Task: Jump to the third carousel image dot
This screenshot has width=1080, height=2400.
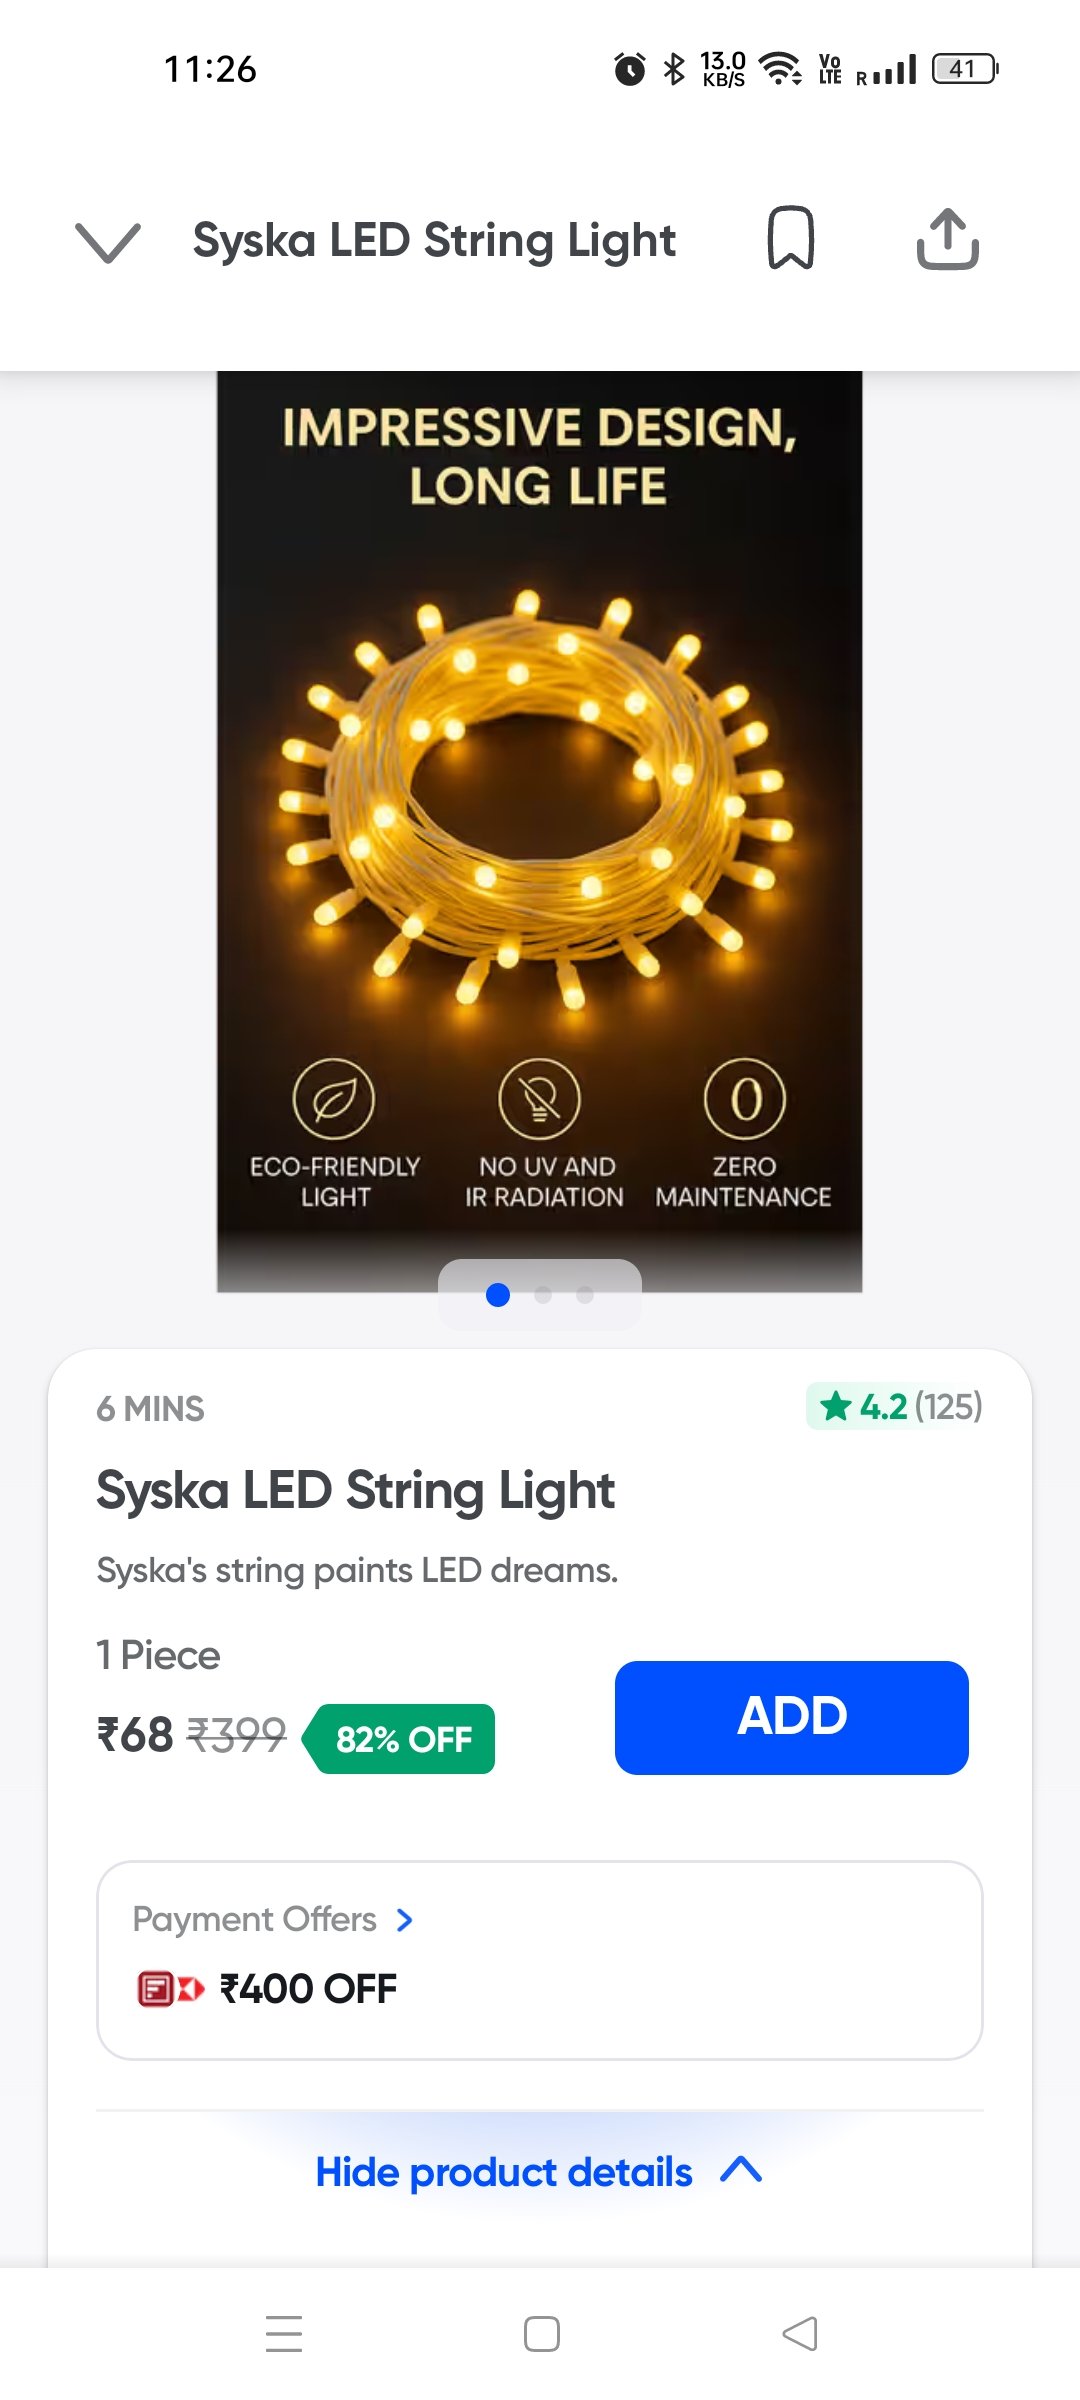Action: point(585,1295)
